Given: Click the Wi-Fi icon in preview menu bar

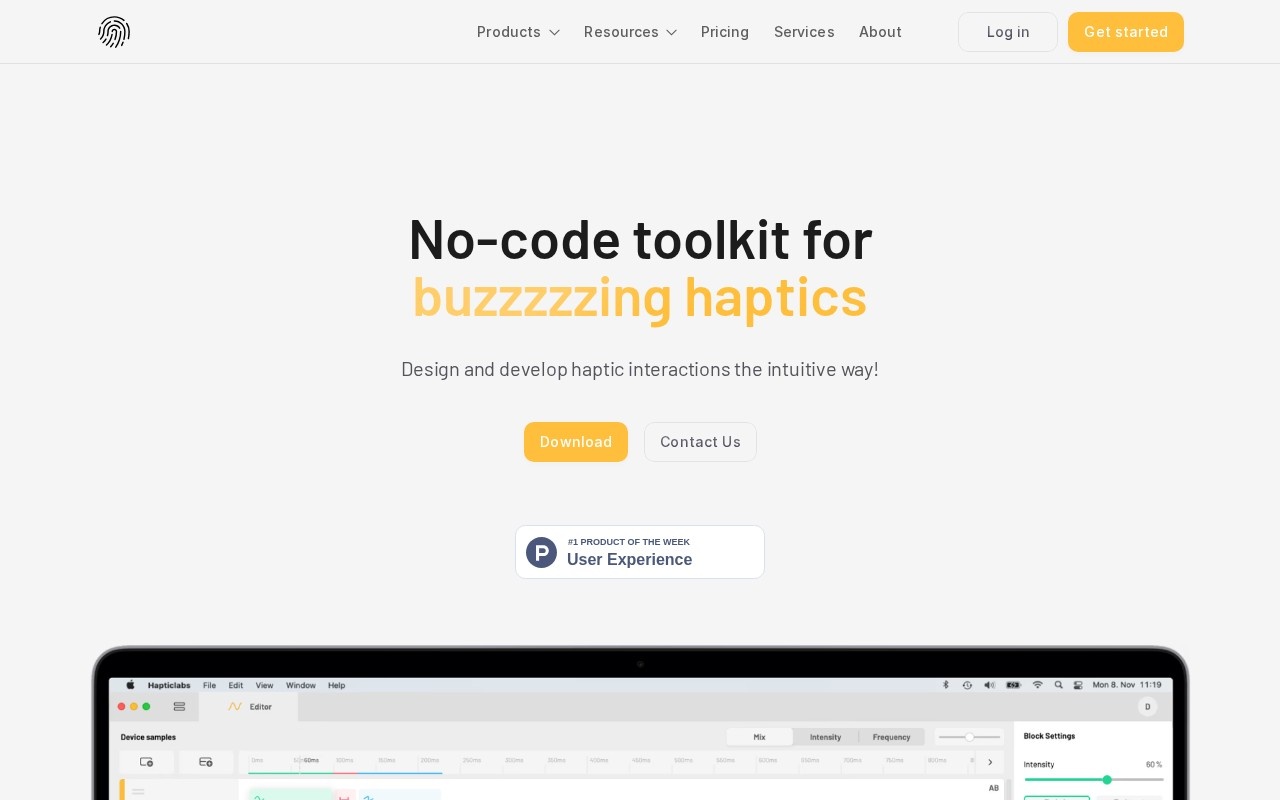Looking at the screenshot, I should click(x=1038, y=685).
